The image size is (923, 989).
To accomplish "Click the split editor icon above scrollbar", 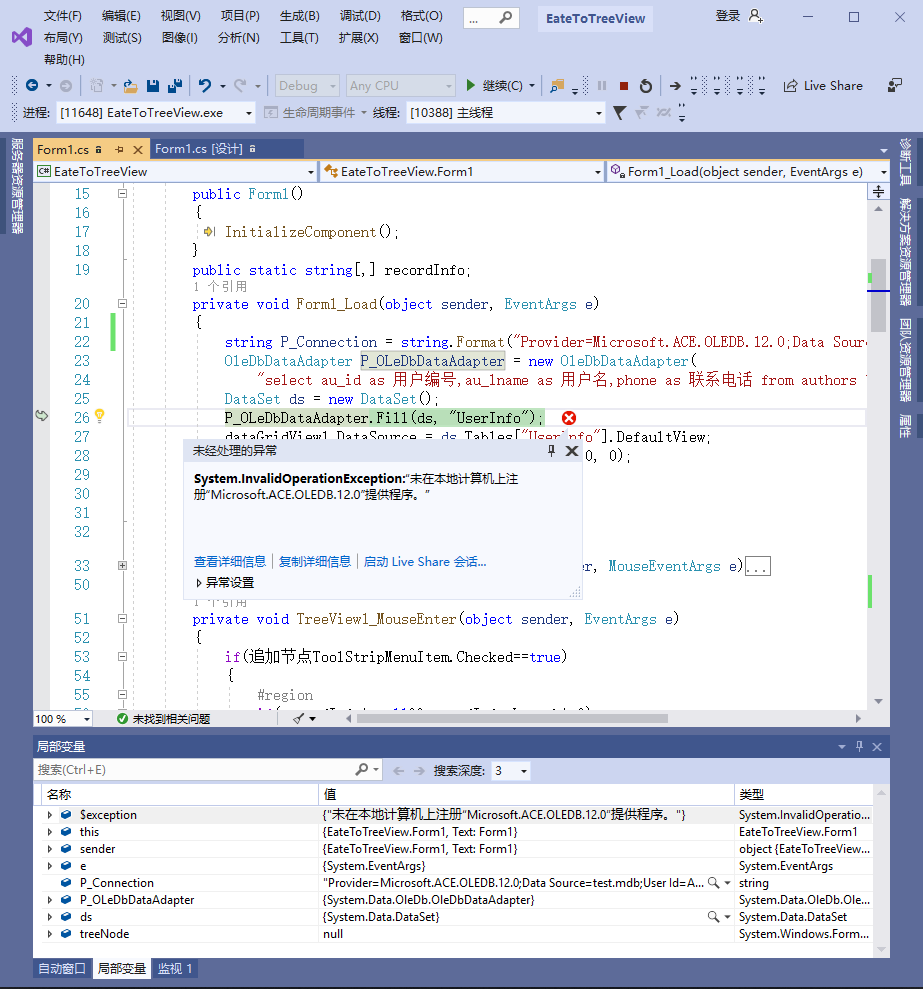I will pos(878,192).
